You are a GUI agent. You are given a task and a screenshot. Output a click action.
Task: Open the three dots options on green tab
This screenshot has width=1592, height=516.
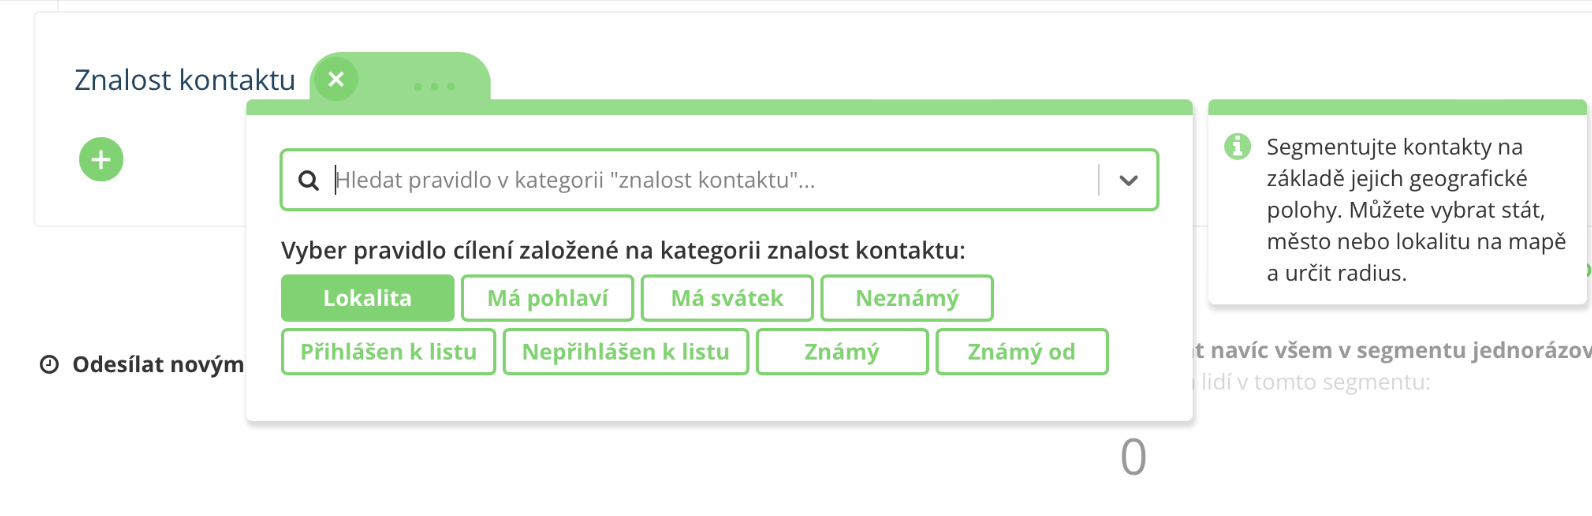[434, 87]
